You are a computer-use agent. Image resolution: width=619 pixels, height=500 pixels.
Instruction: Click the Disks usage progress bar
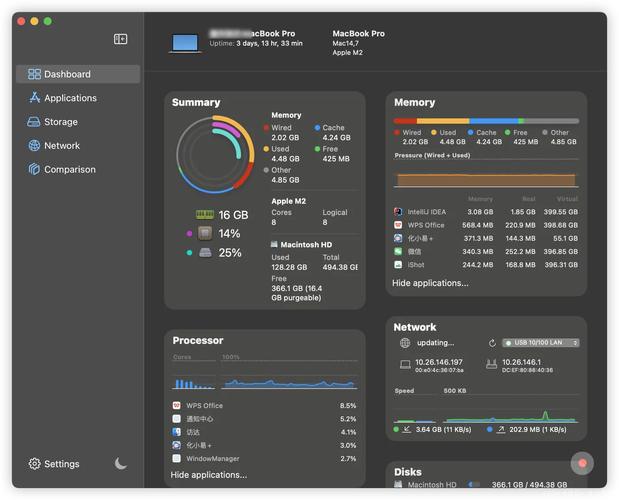[474, 484]
